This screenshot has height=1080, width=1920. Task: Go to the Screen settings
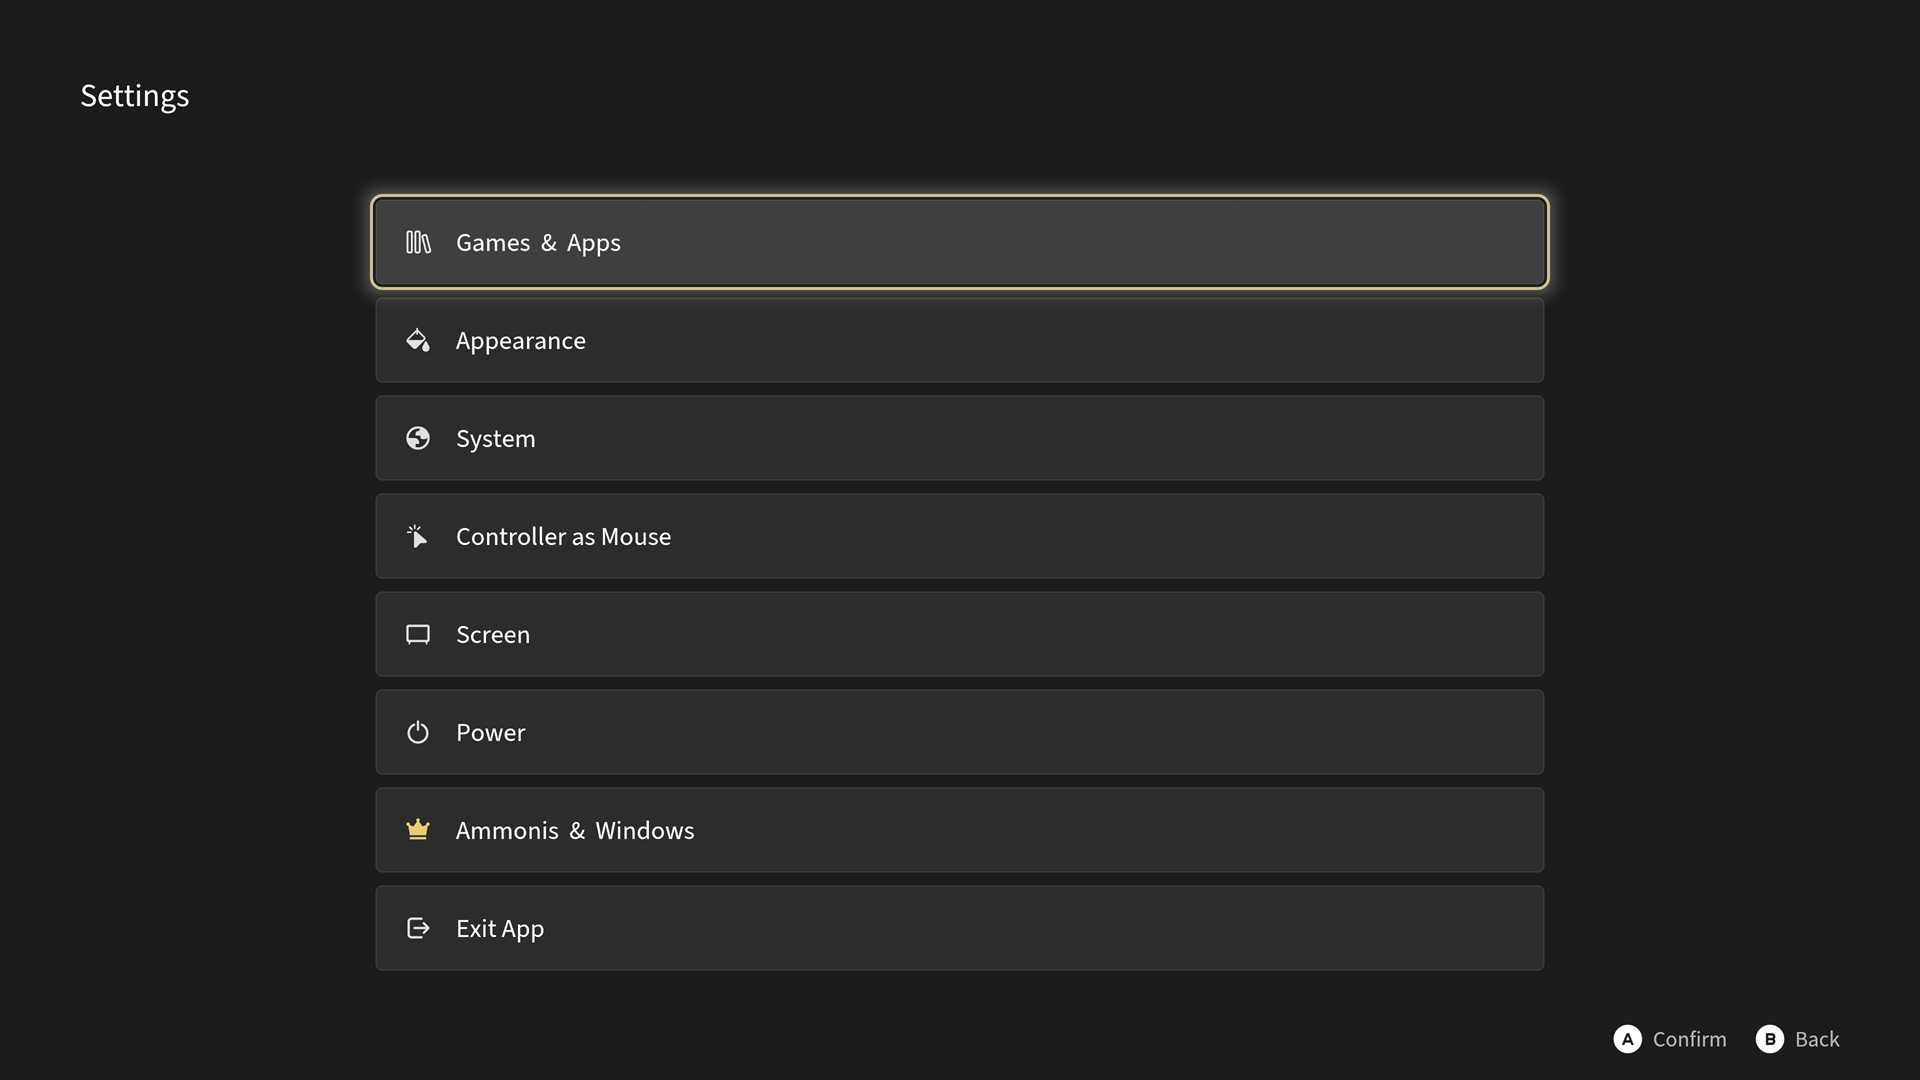pos(960,634)
